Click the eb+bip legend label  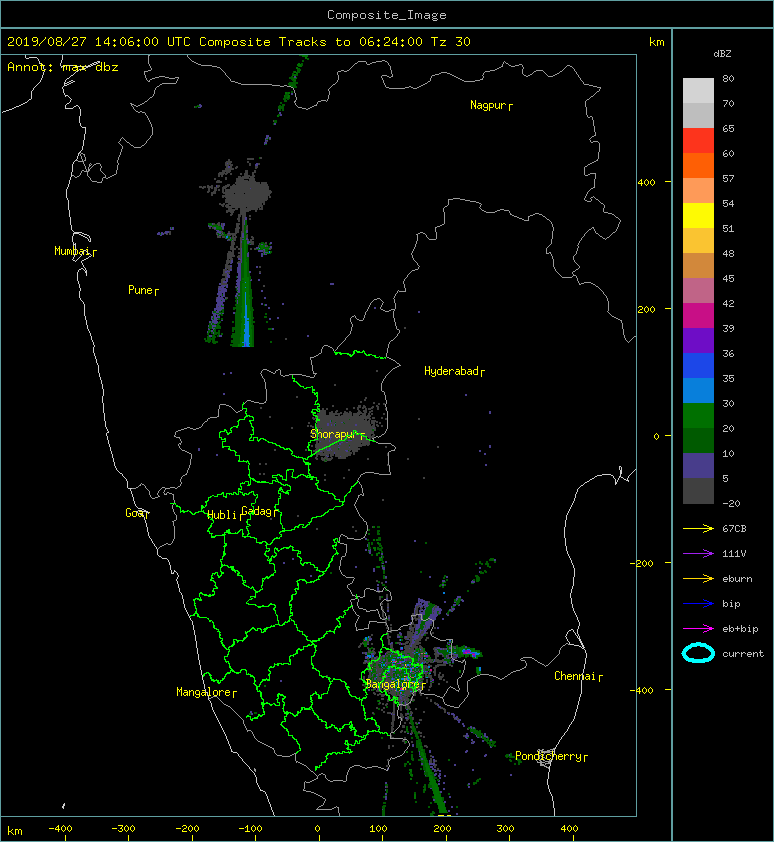pyautogui.click(x=740, y=629)
